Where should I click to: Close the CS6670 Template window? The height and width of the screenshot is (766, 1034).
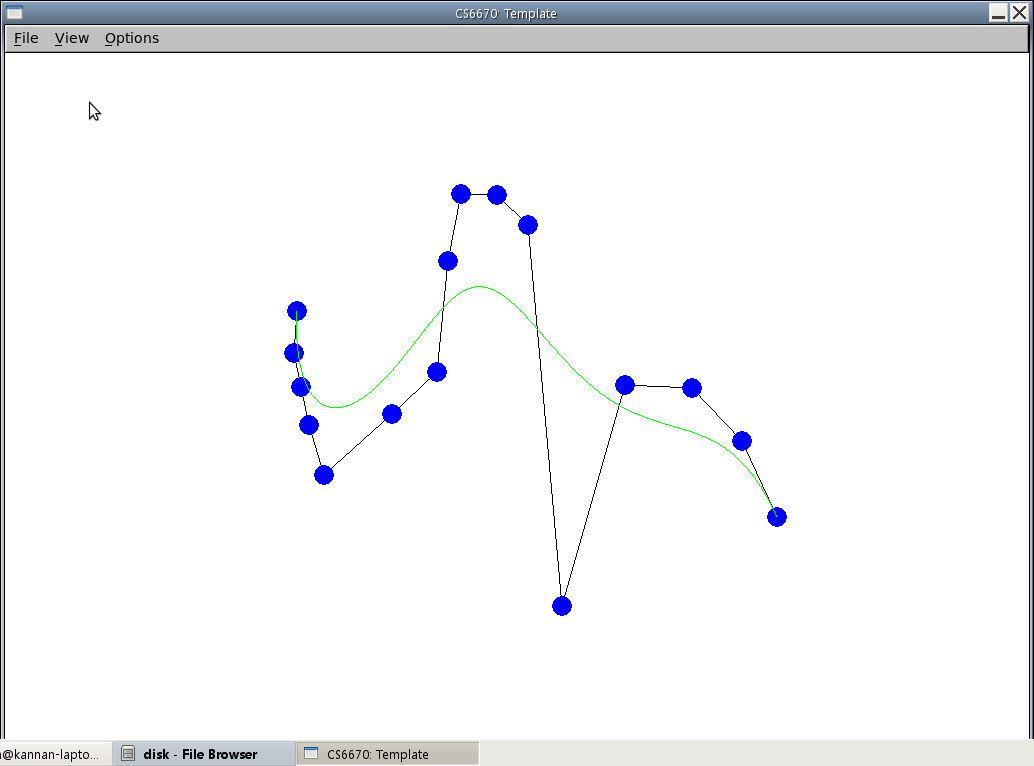[1019, 13]
